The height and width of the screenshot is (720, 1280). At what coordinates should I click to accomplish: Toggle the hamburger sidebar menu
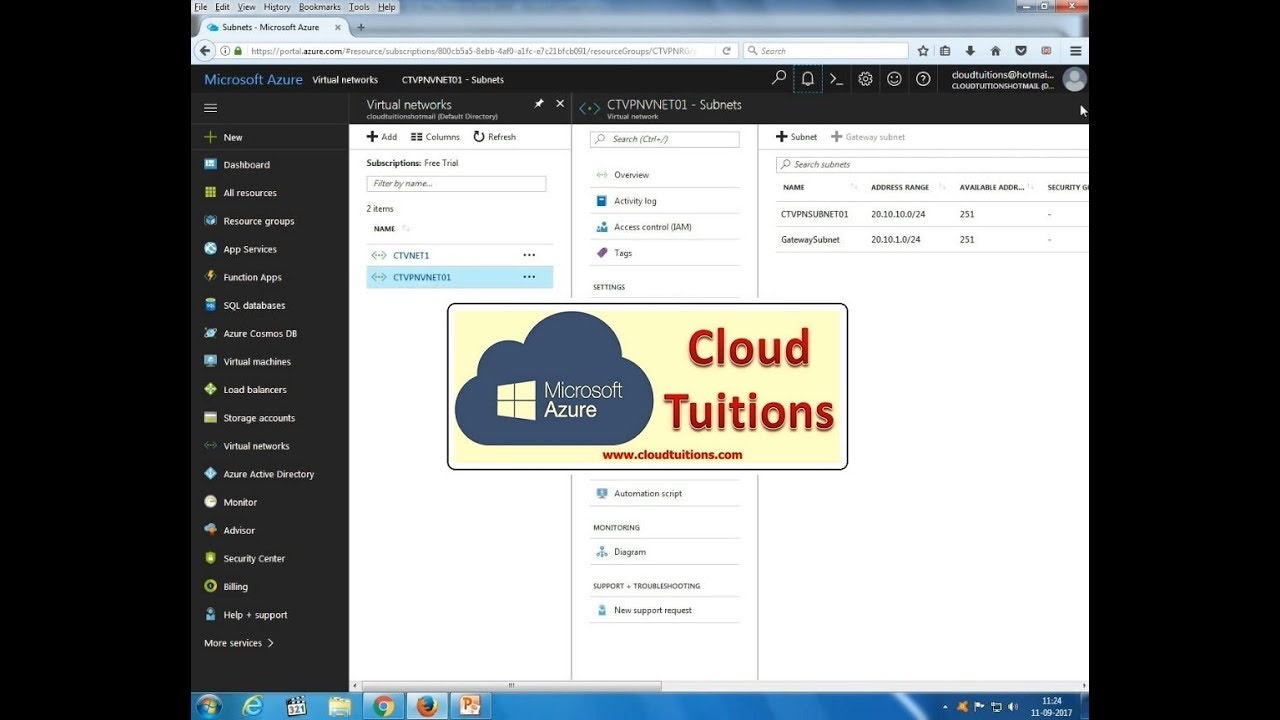(x=210, y=108)
